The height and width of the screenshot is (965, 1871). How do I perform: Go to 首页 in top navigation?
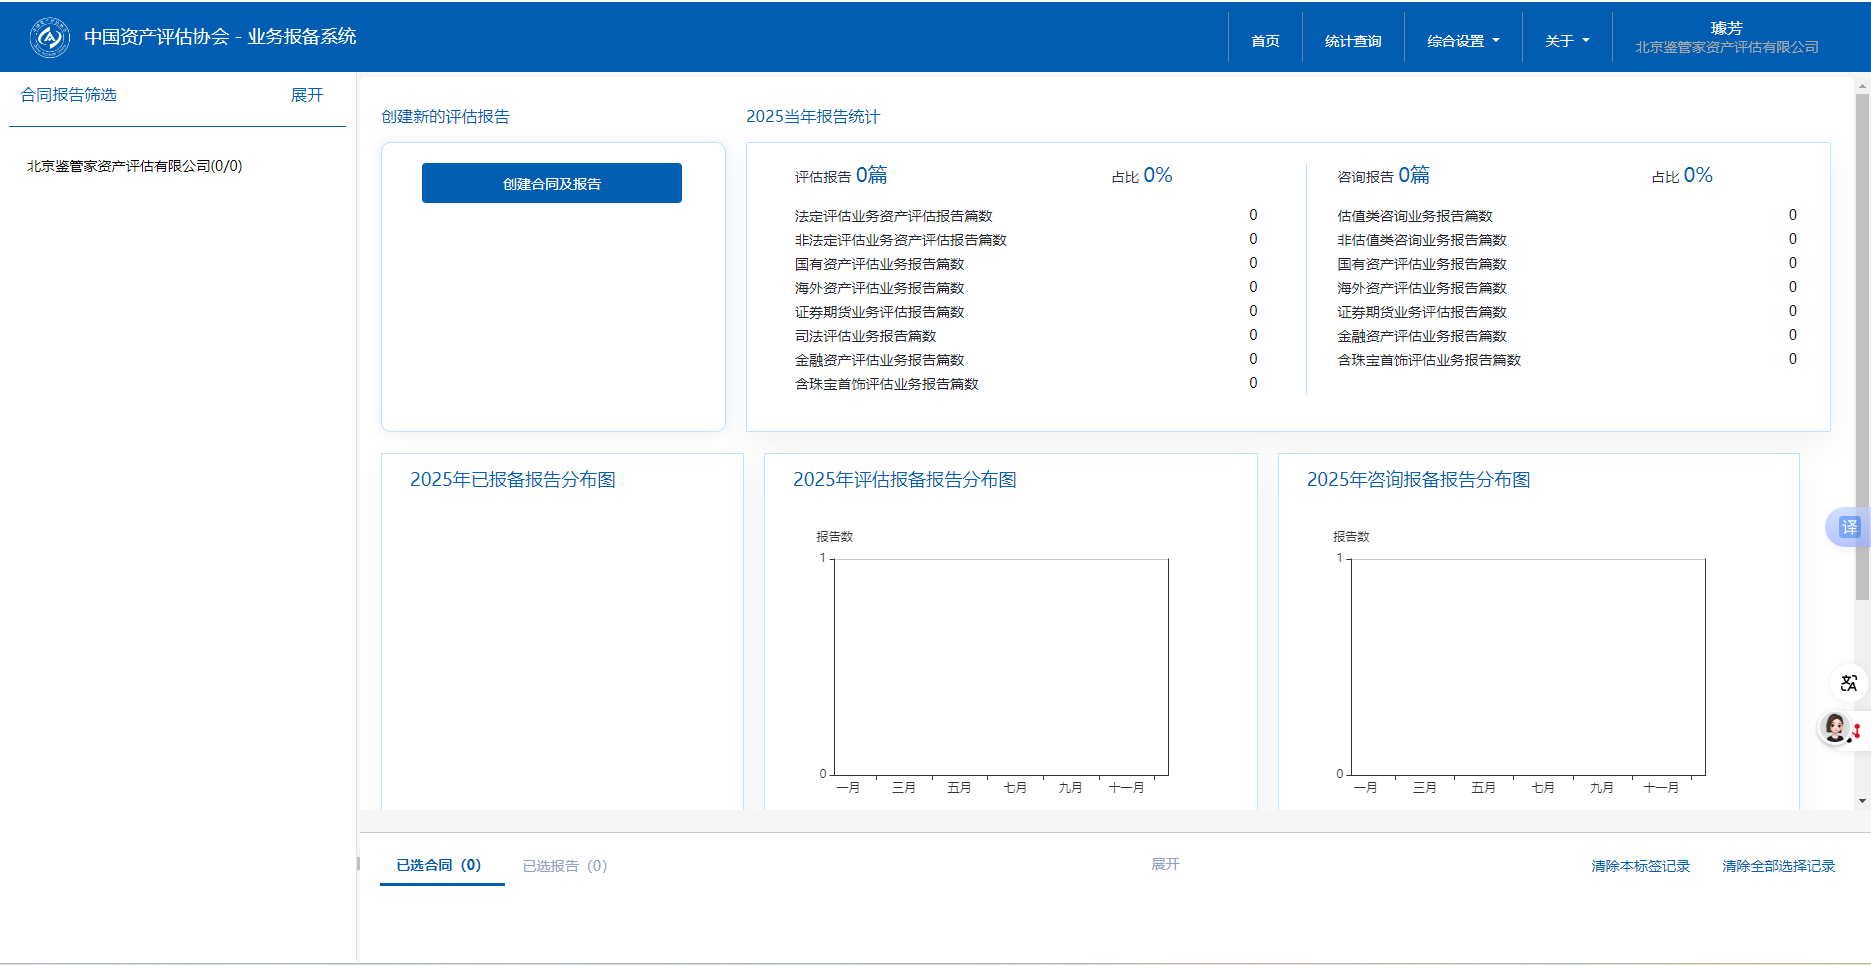pos(1265,41)
